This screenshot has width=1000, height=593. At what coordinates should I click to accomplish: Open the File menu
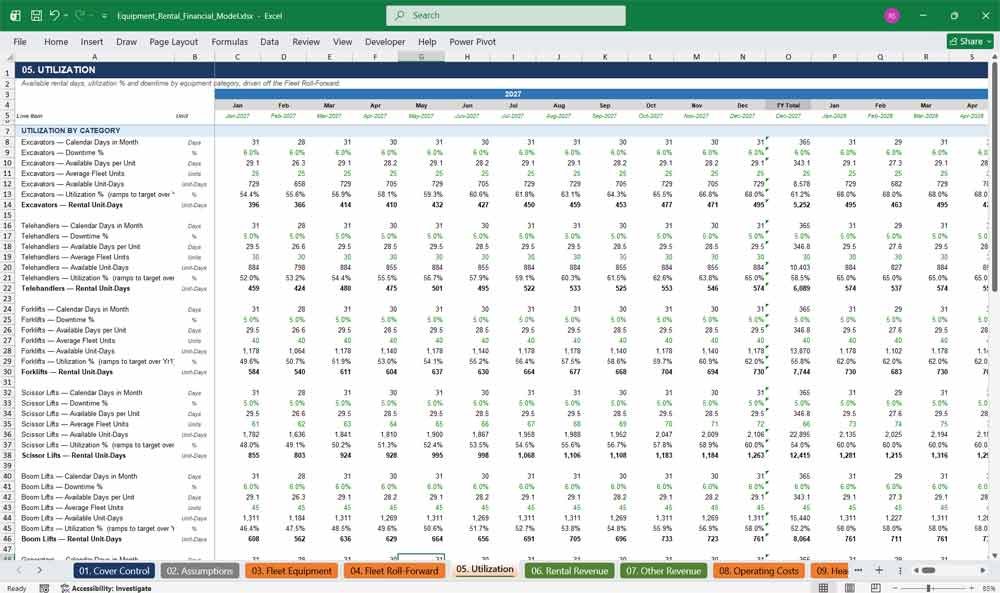(20, 41)
